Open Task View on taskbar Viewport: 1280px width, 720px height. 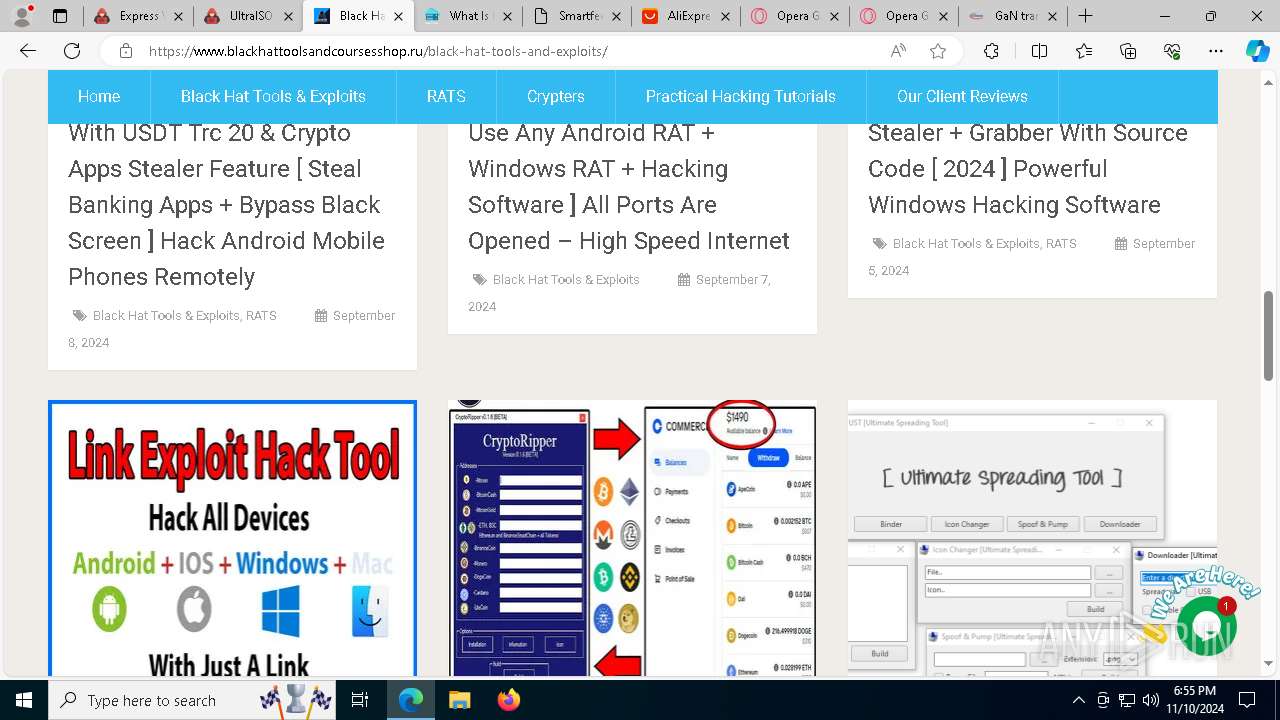(x=360, y=700)
